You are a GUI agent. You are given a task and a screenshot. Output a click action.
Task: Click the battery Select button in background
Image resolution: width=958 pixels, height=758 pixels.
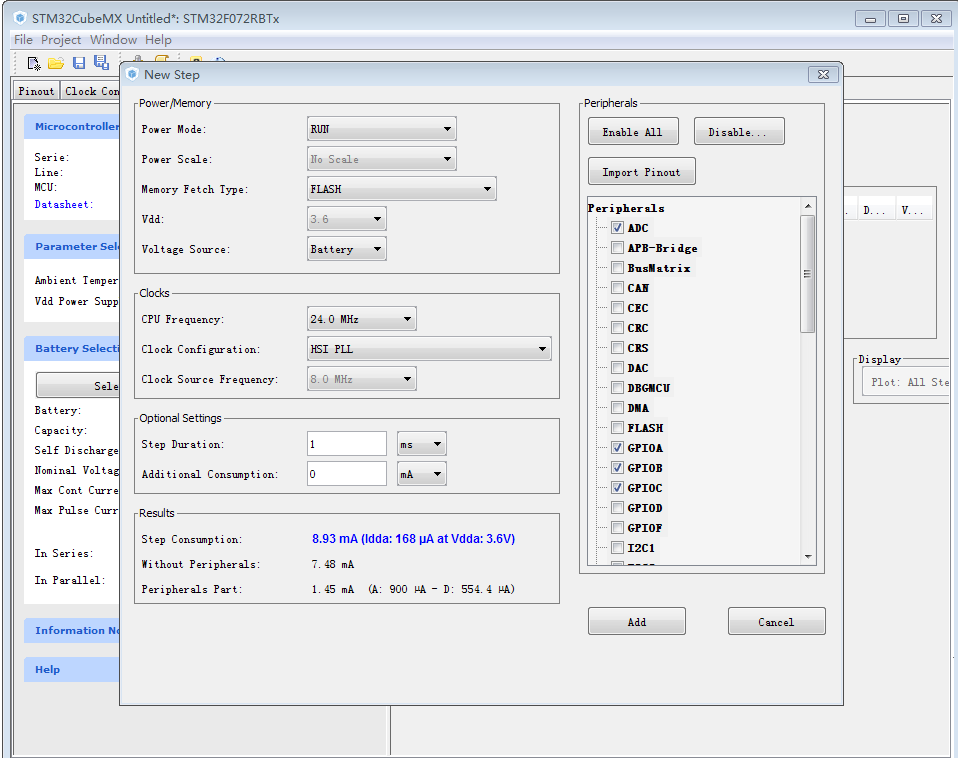point(78,385)
